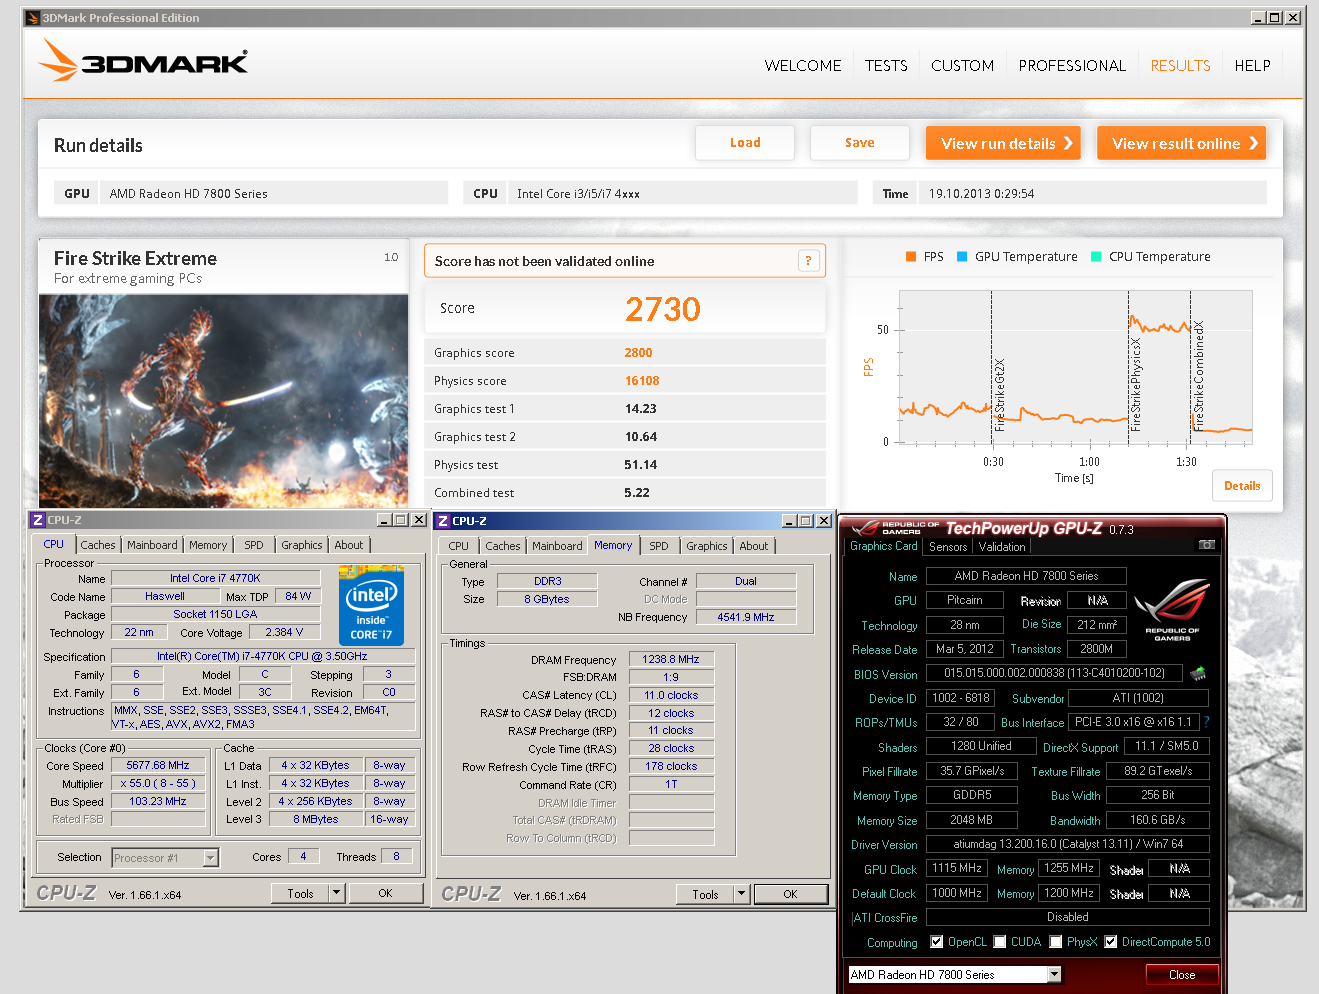Save the BIOS using the chip icon in GPU-Z
This screenshot has height=994, width=1319.
click(1198, 674)
